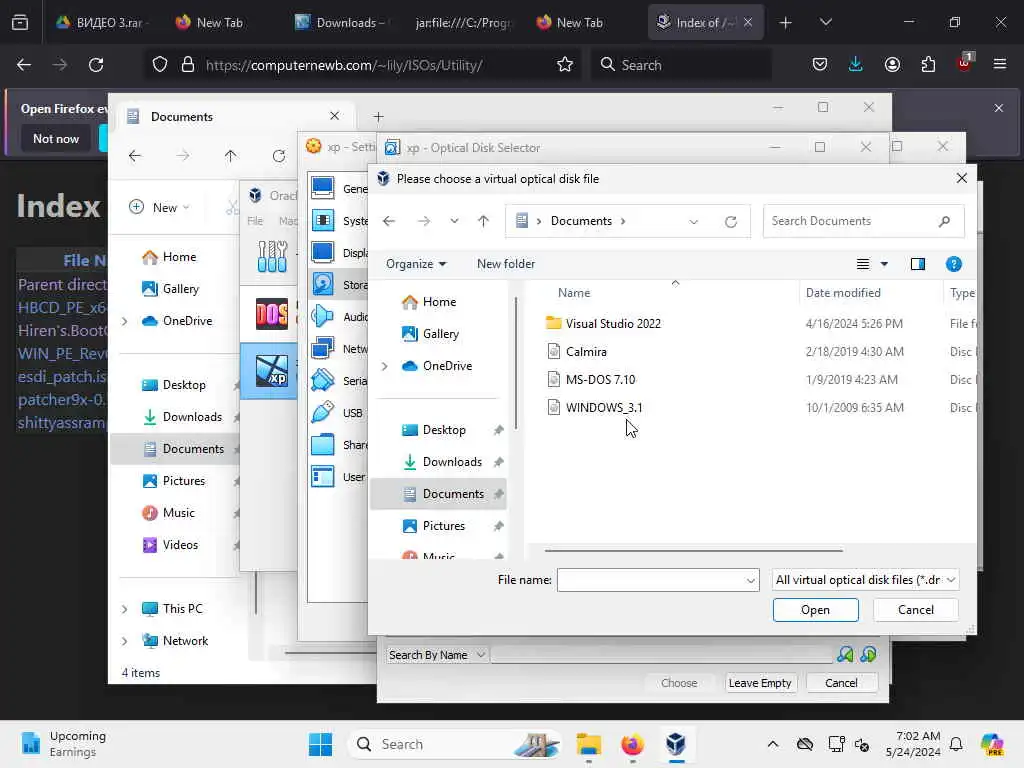Open recent locations chevron in dialog
This screenshot has height=768, width=1024.
[454, 221]
